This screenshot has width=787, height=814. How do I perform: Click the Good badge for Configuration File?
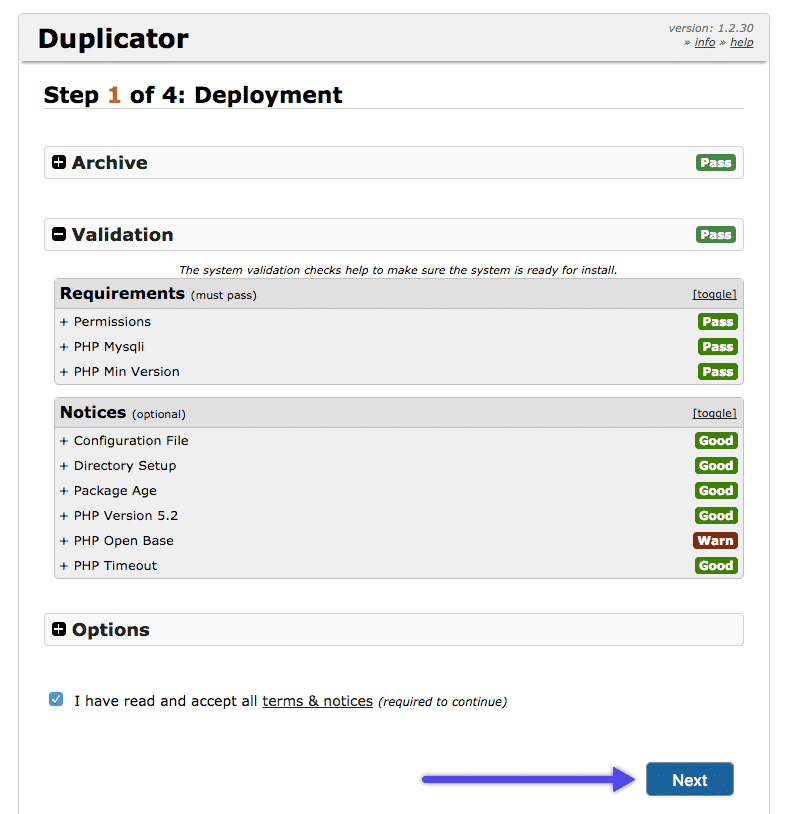coord(715,441)
